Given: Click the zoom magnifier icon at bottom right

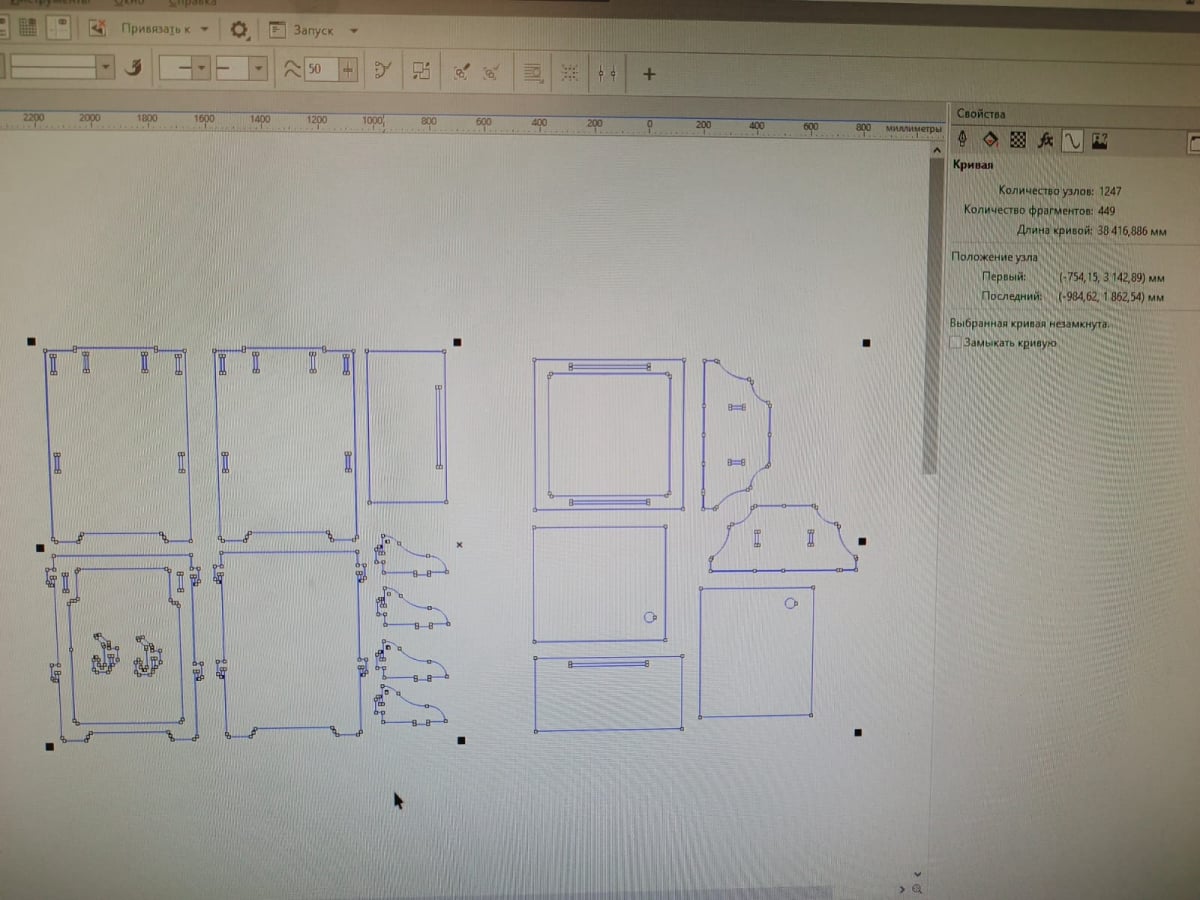Looking at the screenshot, I should pyautogui.click(x=917, y=889).
